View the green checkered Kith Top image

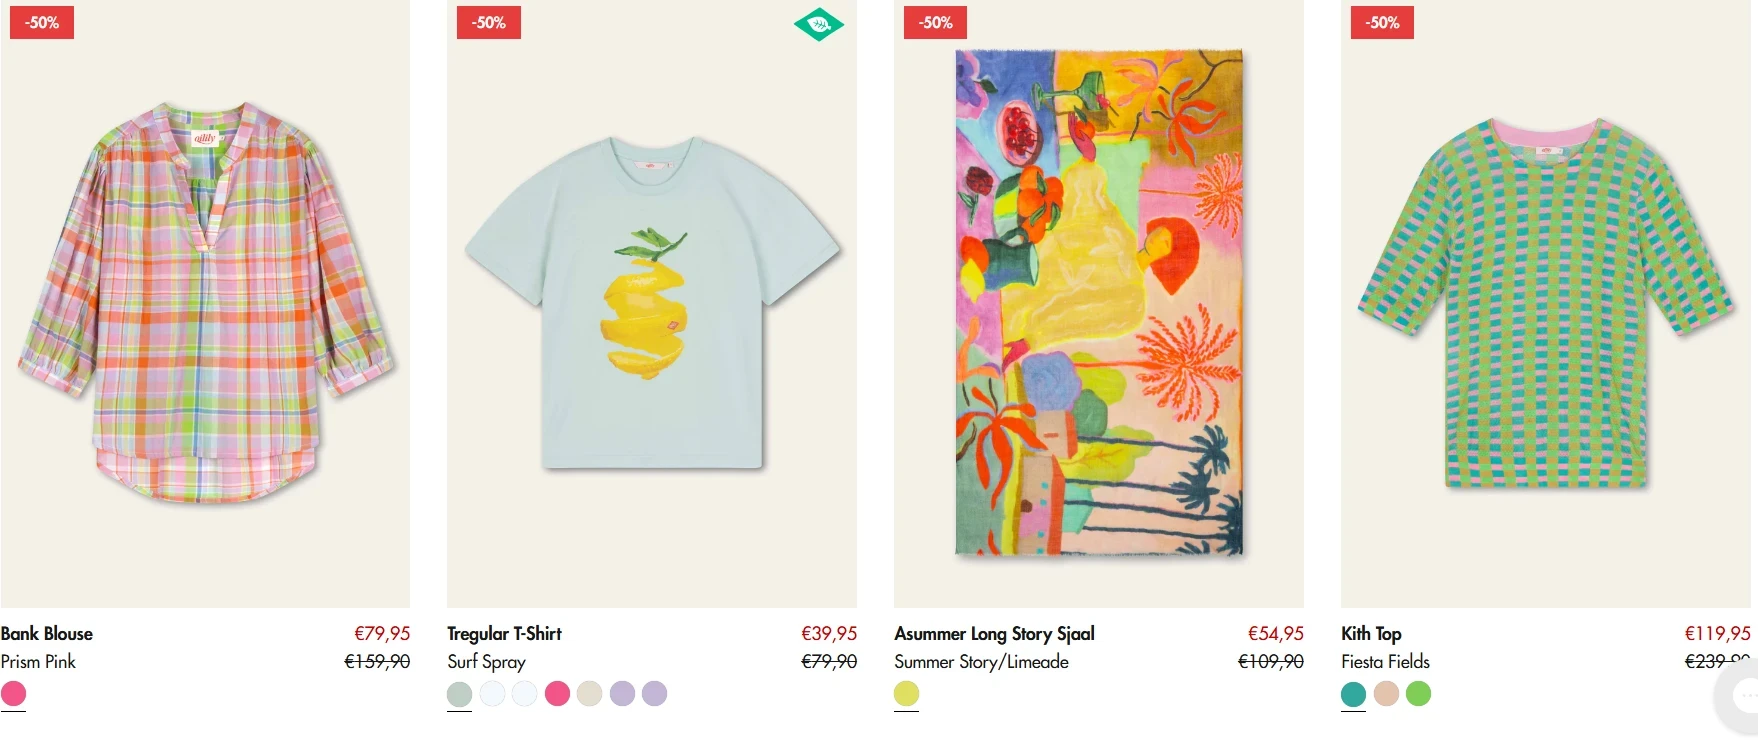click(x=1545, y=300)
